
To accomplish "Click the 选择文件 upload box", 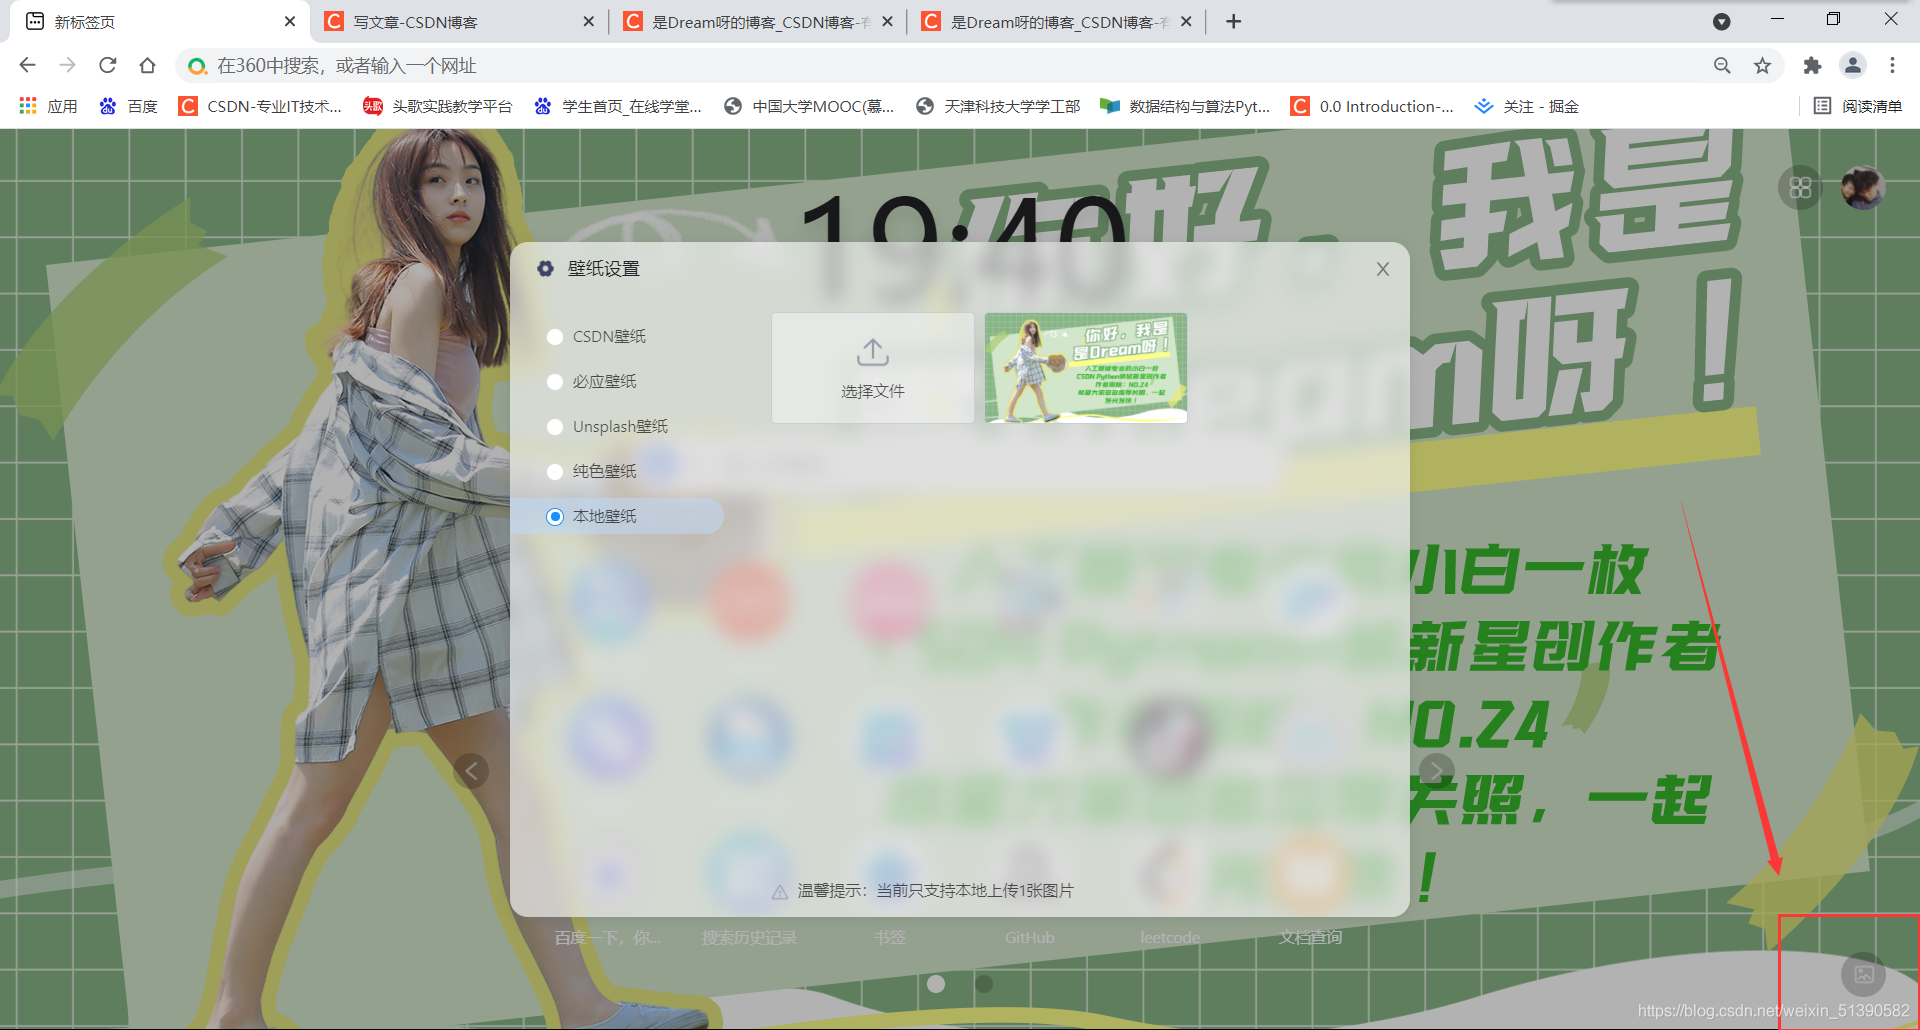I will 873,368.
